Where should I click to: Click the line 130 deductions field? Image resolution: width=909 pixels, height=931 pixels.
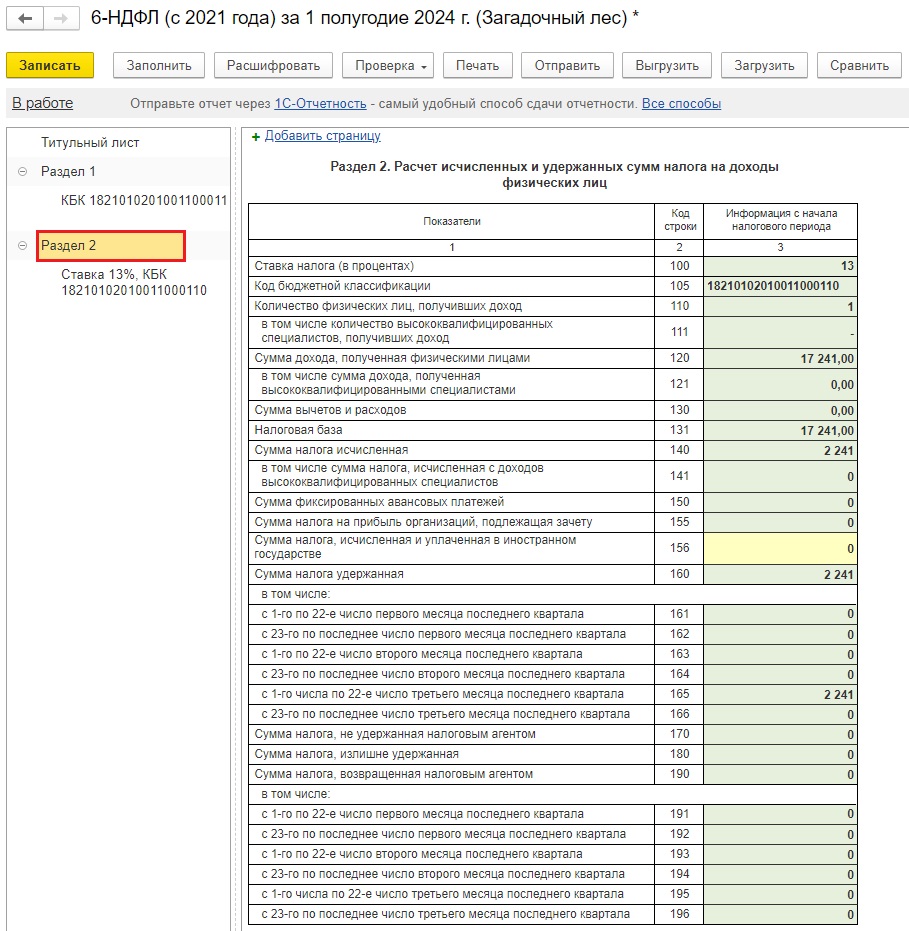(780, 410)
